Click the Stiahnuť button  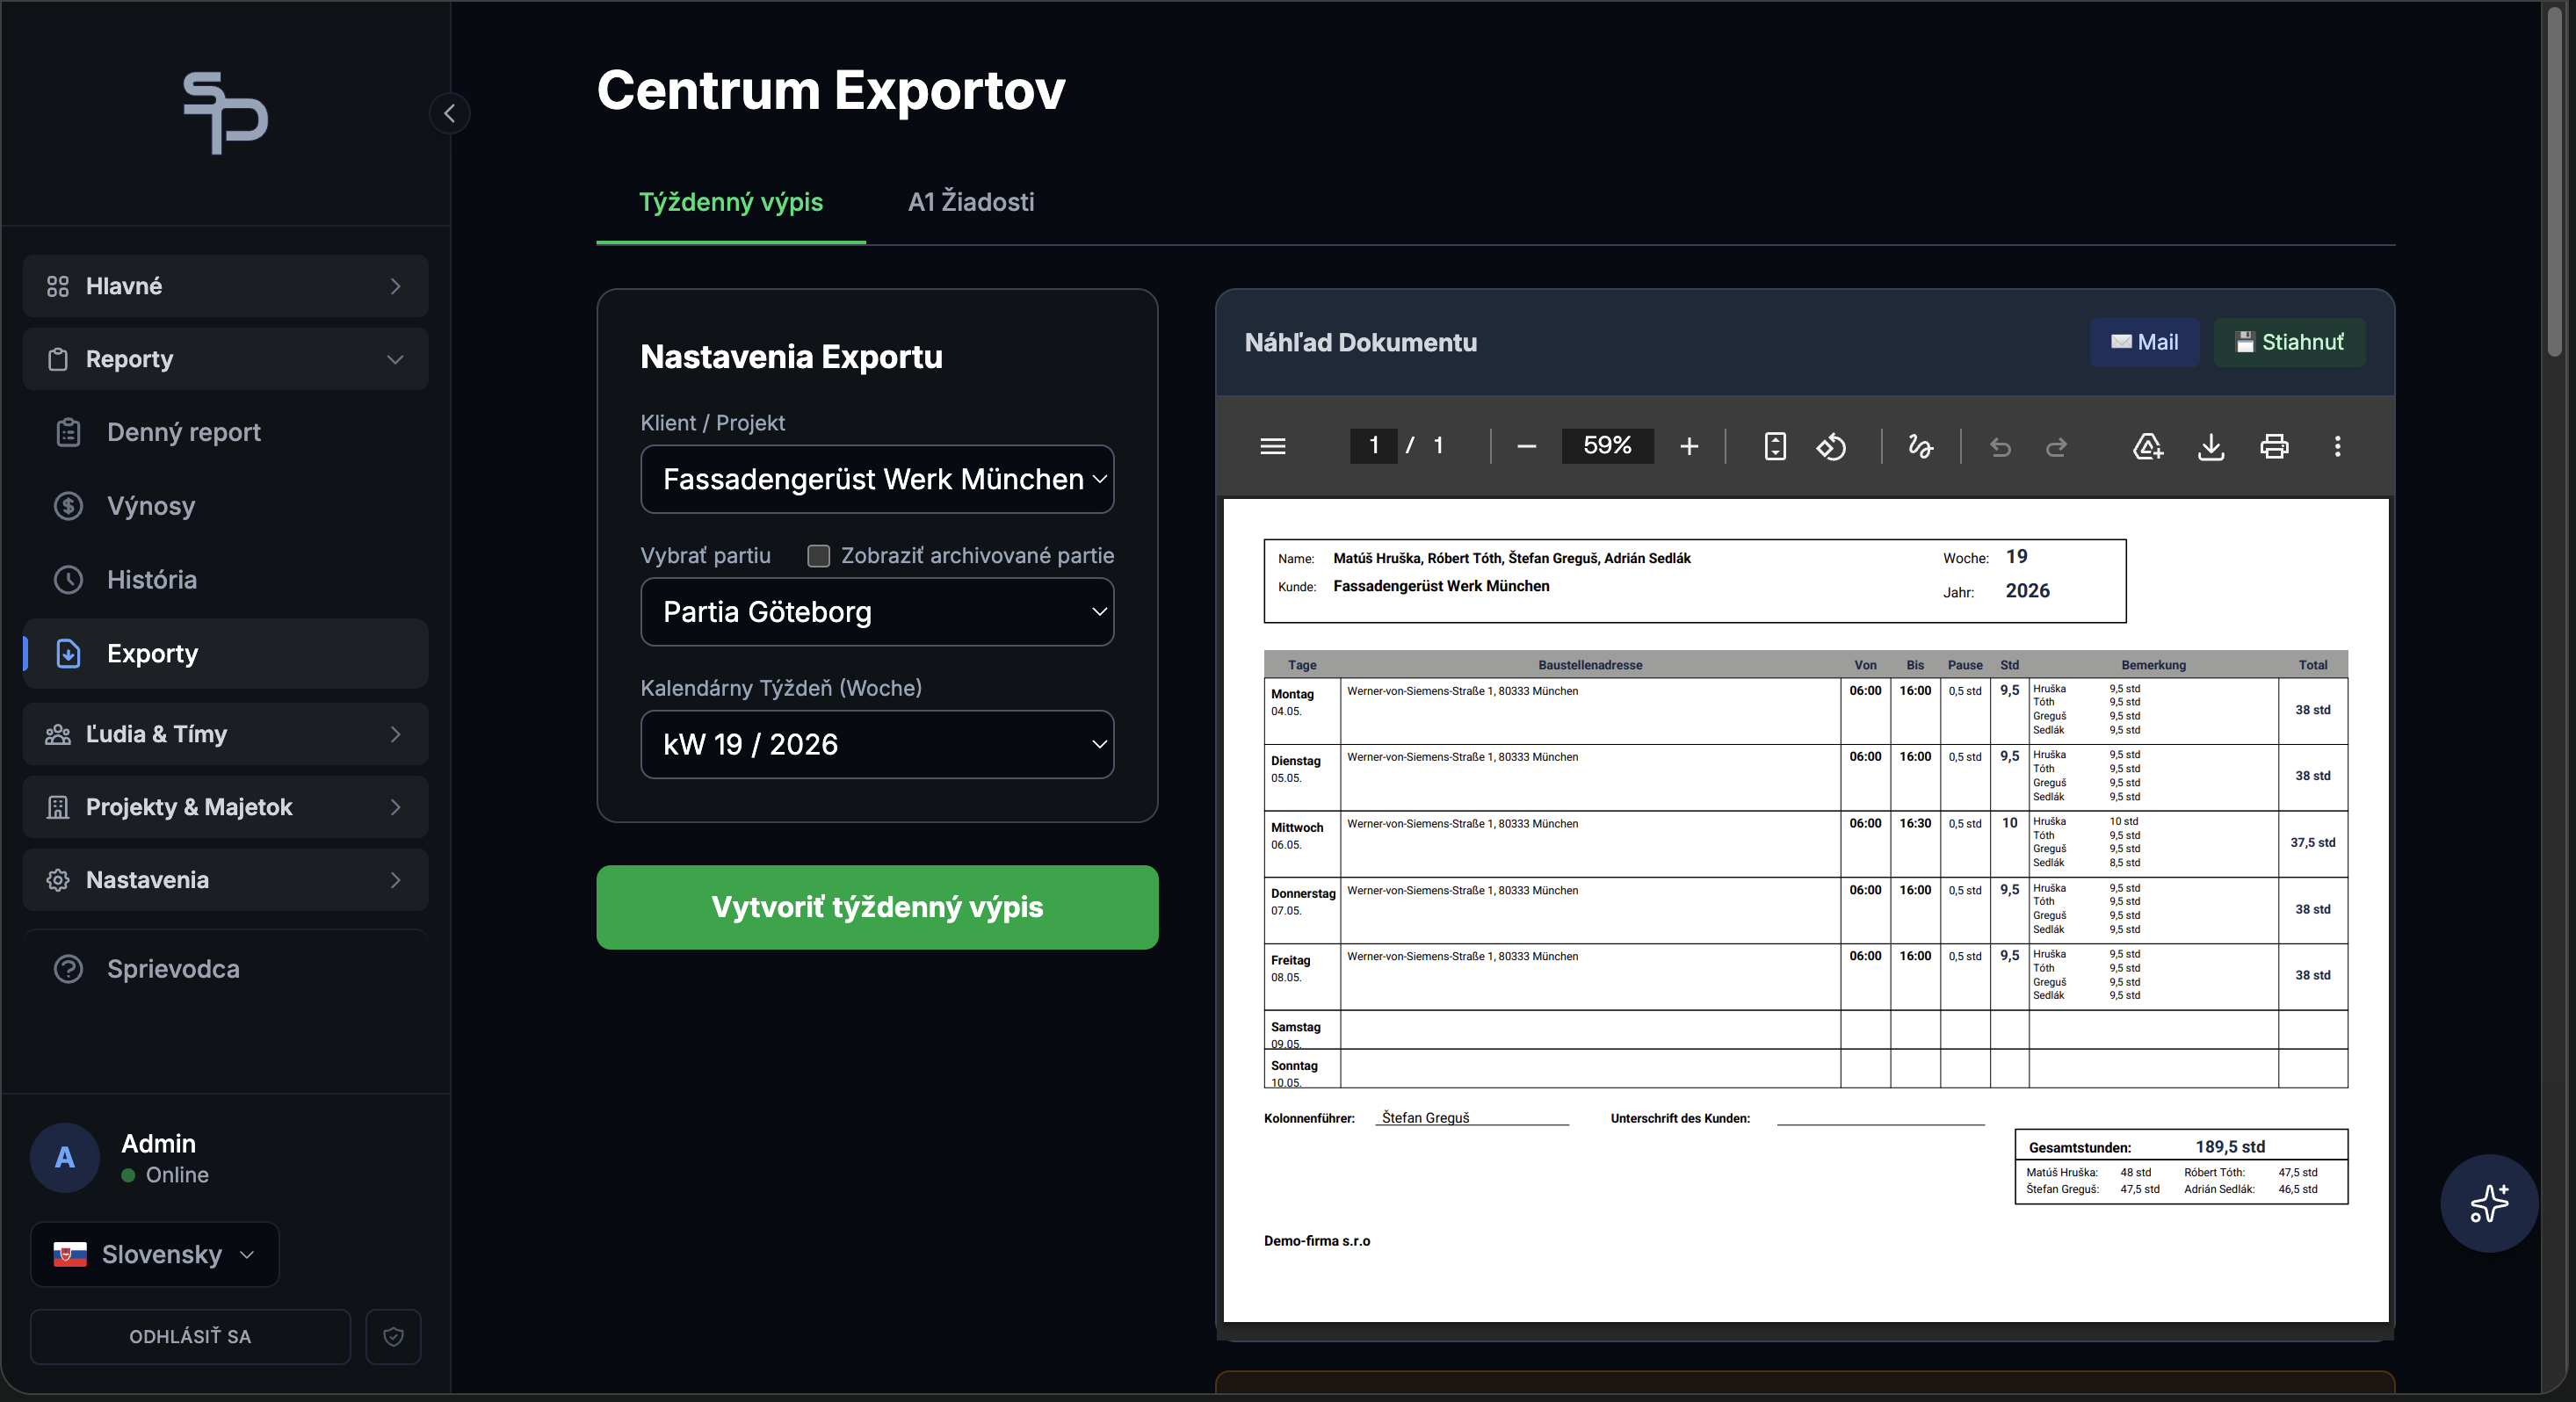[x=2289, y=342]
